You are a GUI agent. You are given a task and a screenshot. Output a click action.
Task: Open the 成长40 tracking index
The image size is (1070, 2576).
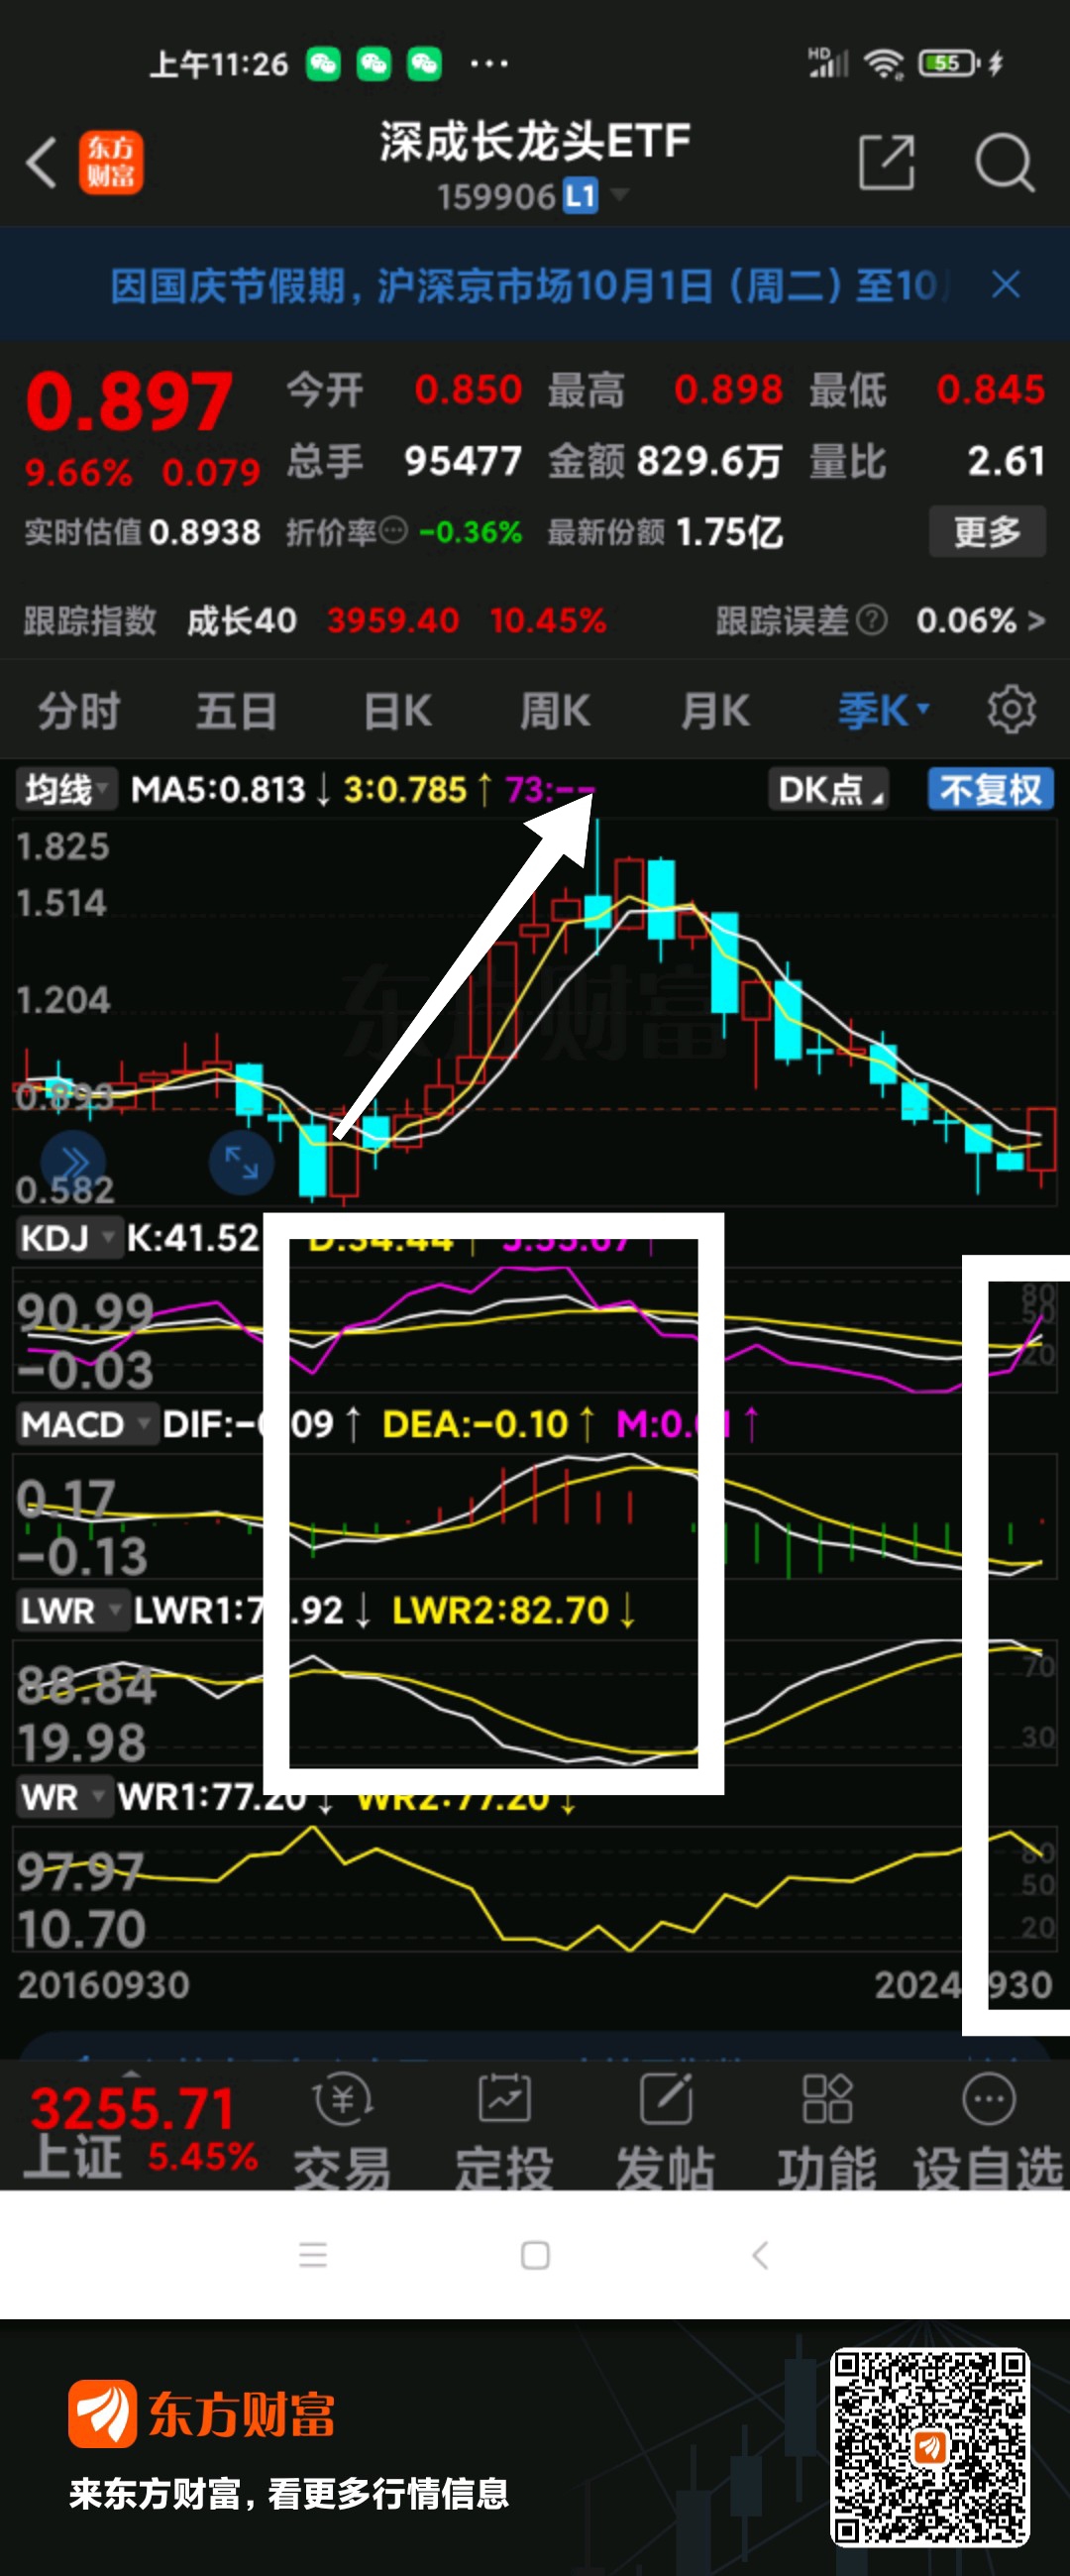pos(241,620)
